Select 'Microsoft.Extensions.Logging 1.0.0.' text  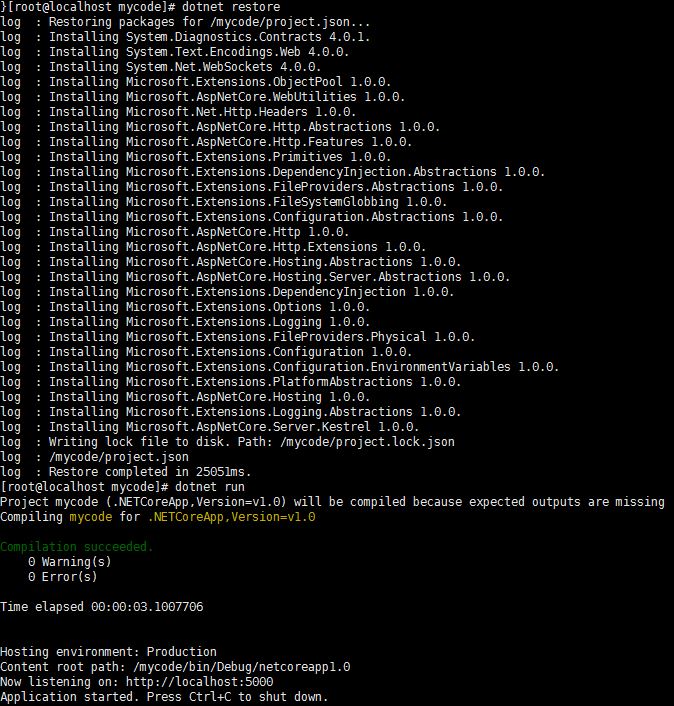[x=248, y=322]
